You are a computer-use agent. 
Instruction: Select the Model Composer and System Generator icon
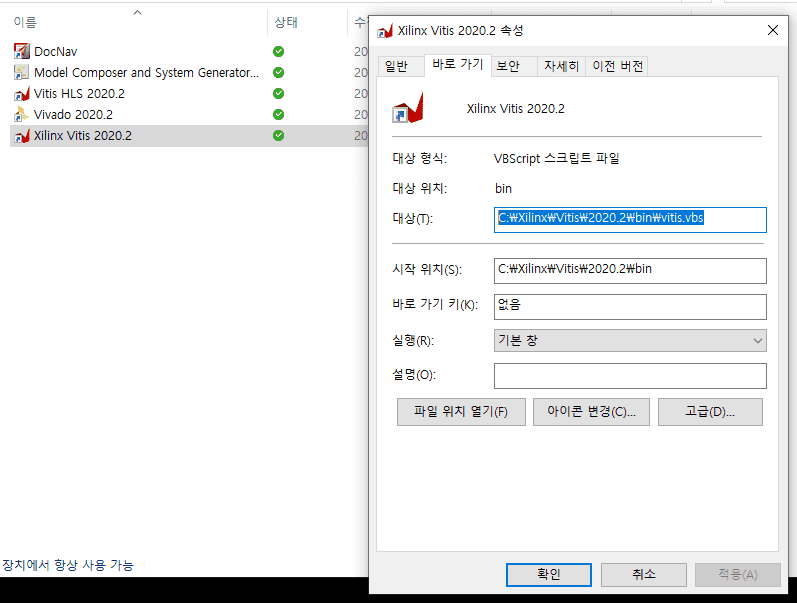[x=21, y=72]
